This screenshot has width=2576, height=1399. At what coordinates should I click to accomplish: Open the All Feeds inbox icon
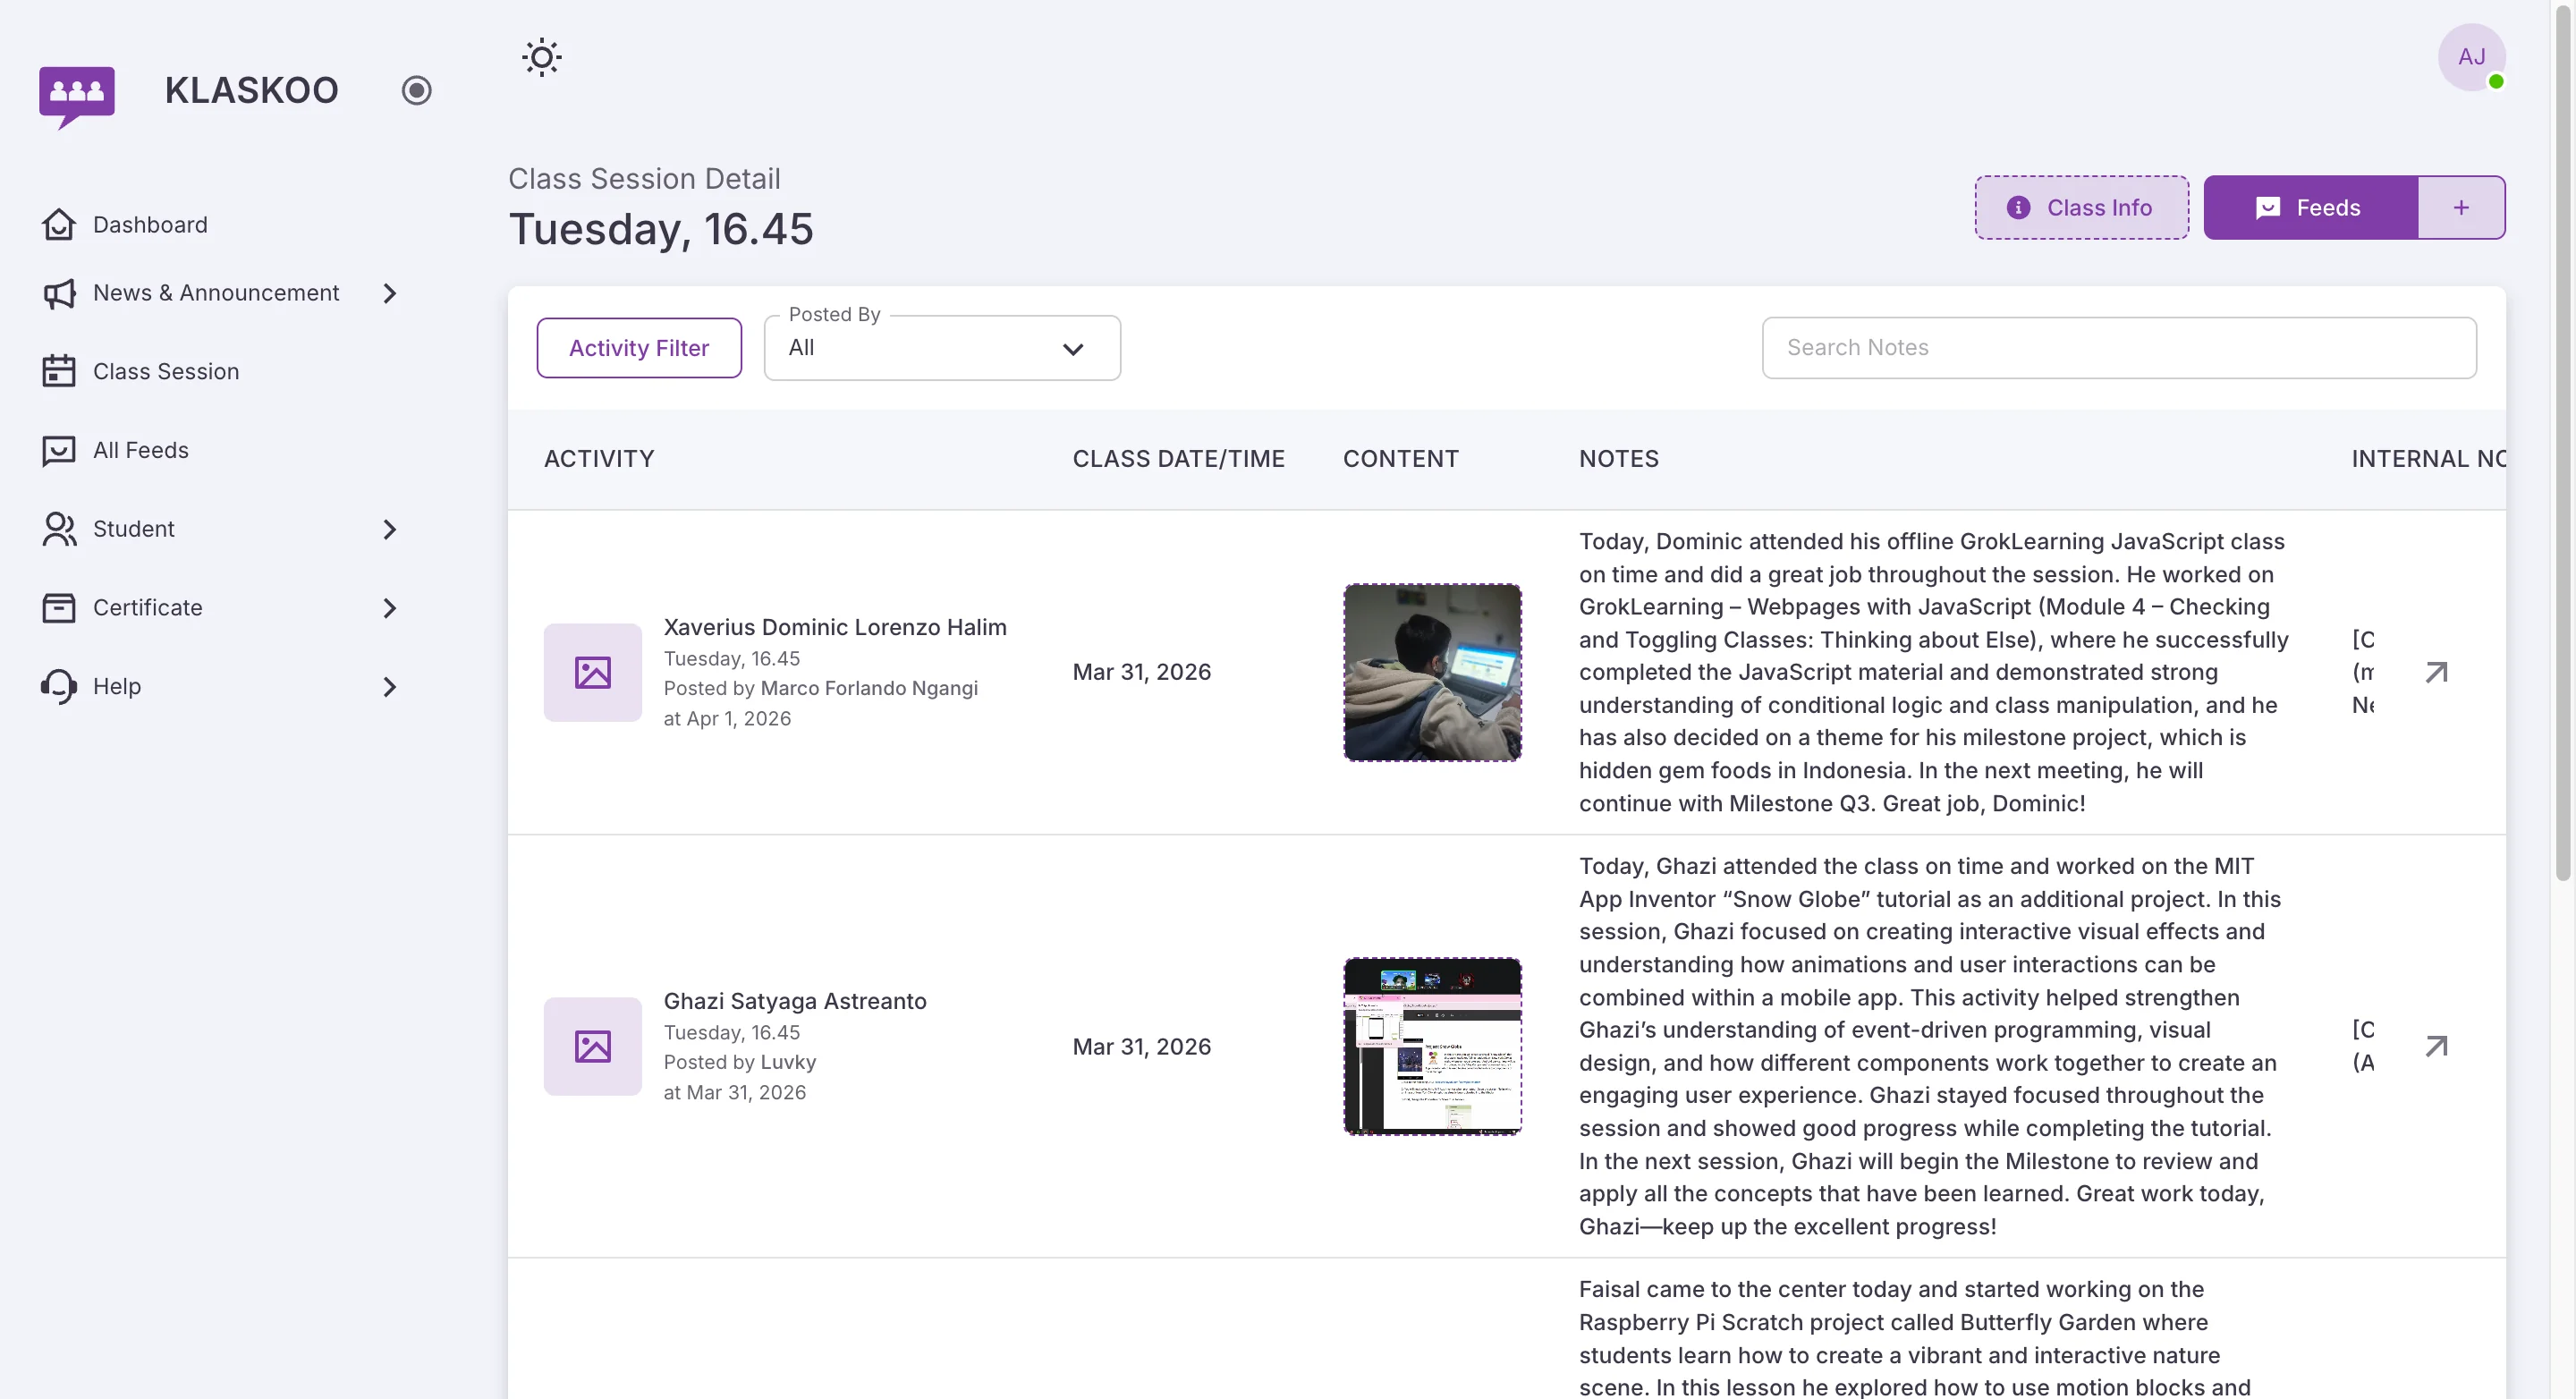58,450
